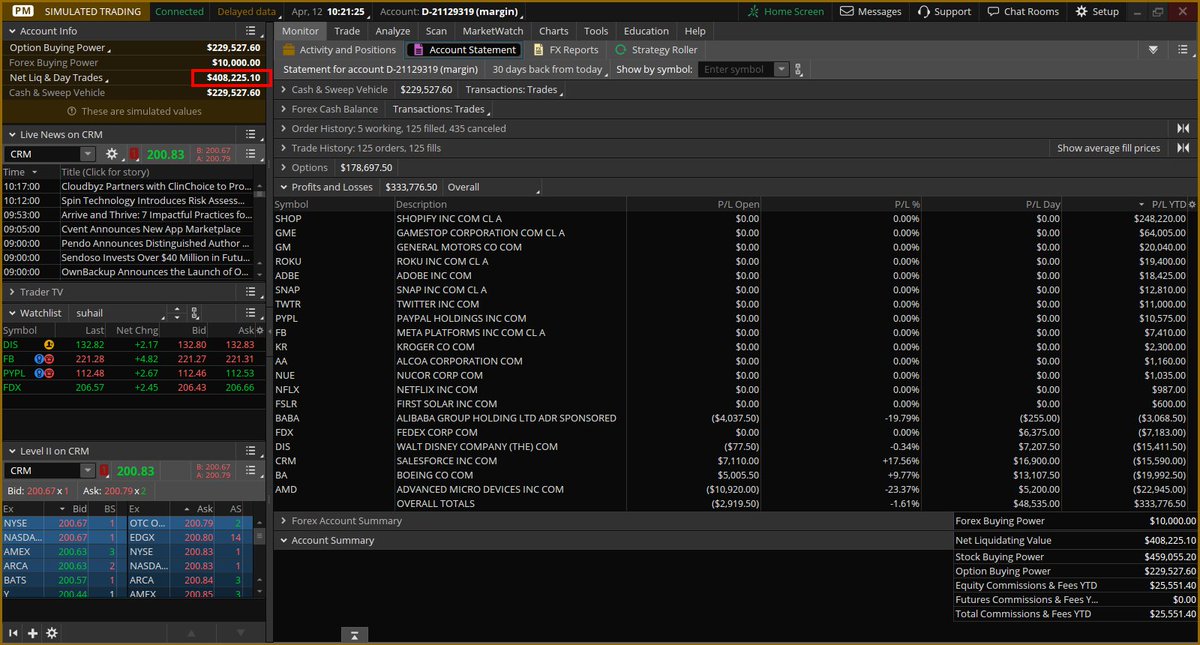Open Level II panel list menu
Image resolution: width=1200 pixels, height=645 pixels.
pos(251,451)
